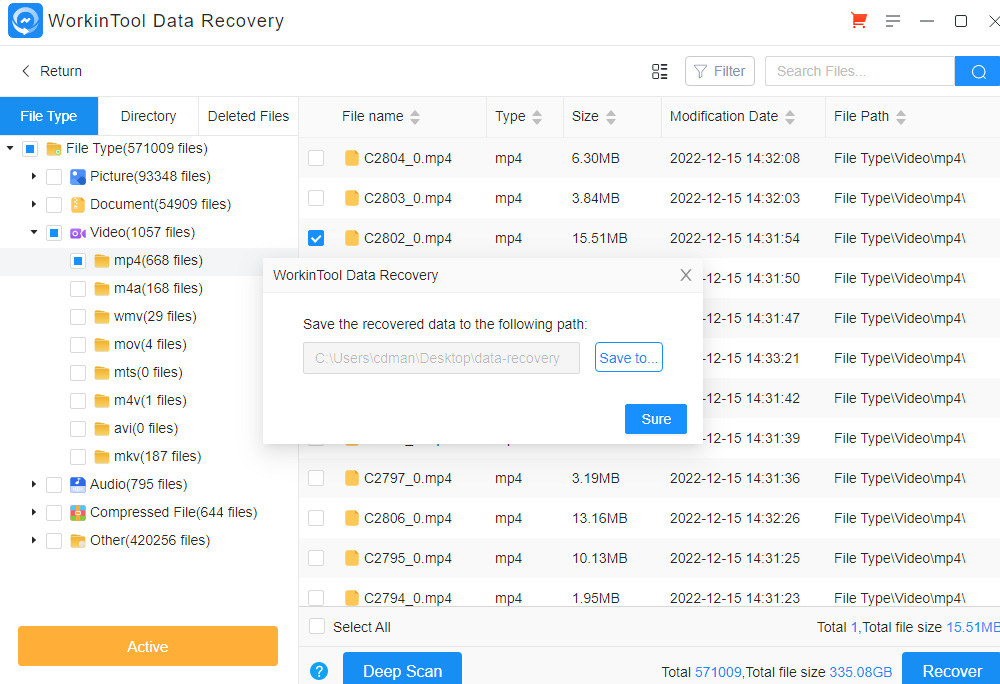Expand the Compressed File tree node
This screenshot has height=684, width=1000.
pyautogui.click(x=34, y=513)
